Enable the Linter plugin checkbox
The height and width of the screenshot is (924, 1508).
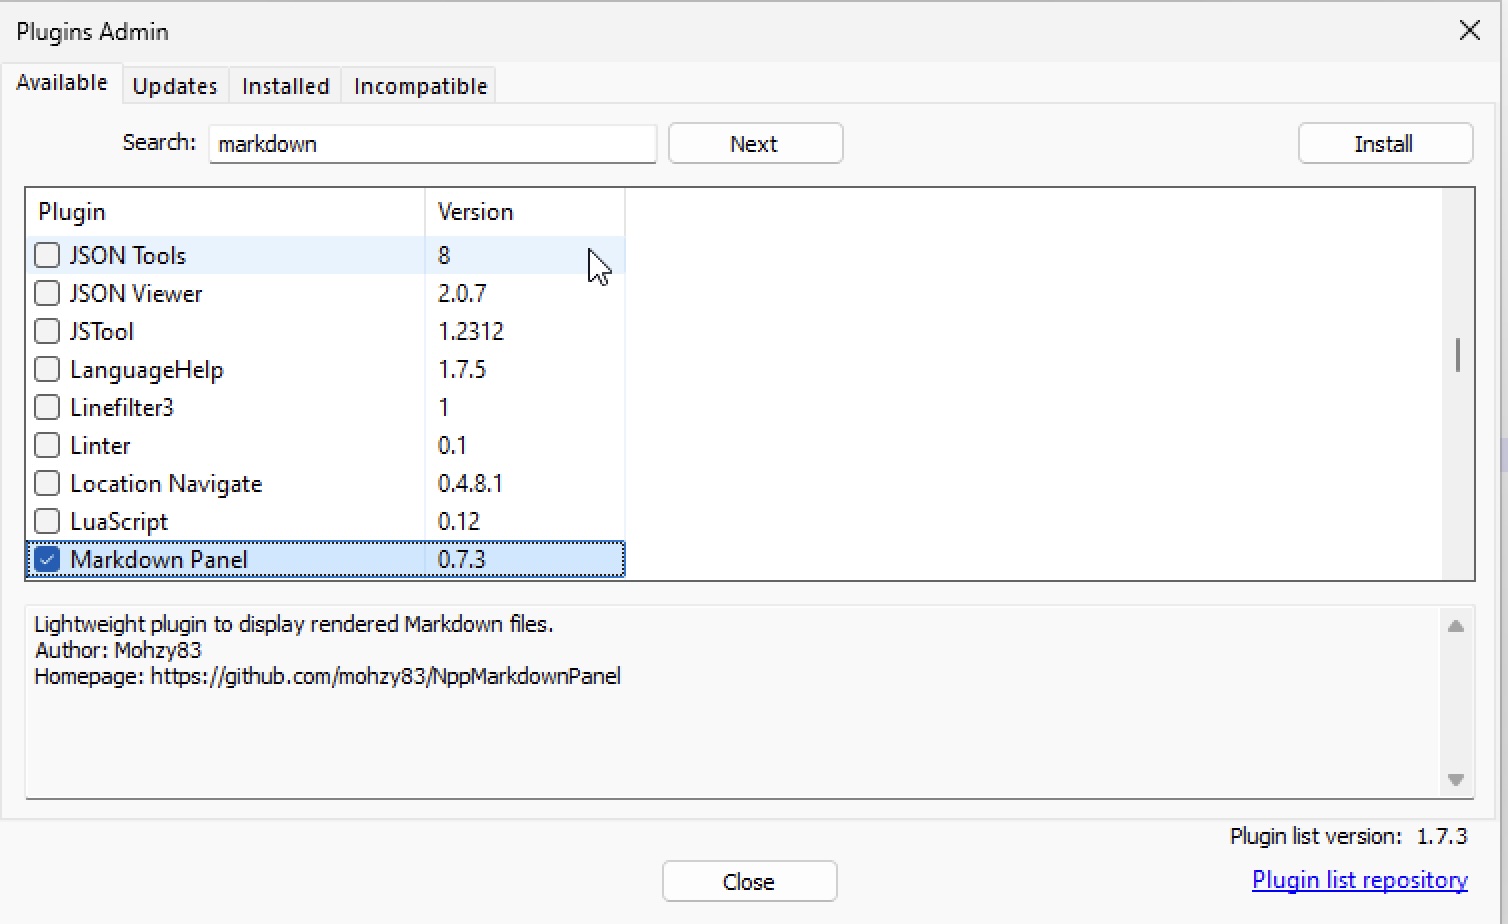coord(47,445)
